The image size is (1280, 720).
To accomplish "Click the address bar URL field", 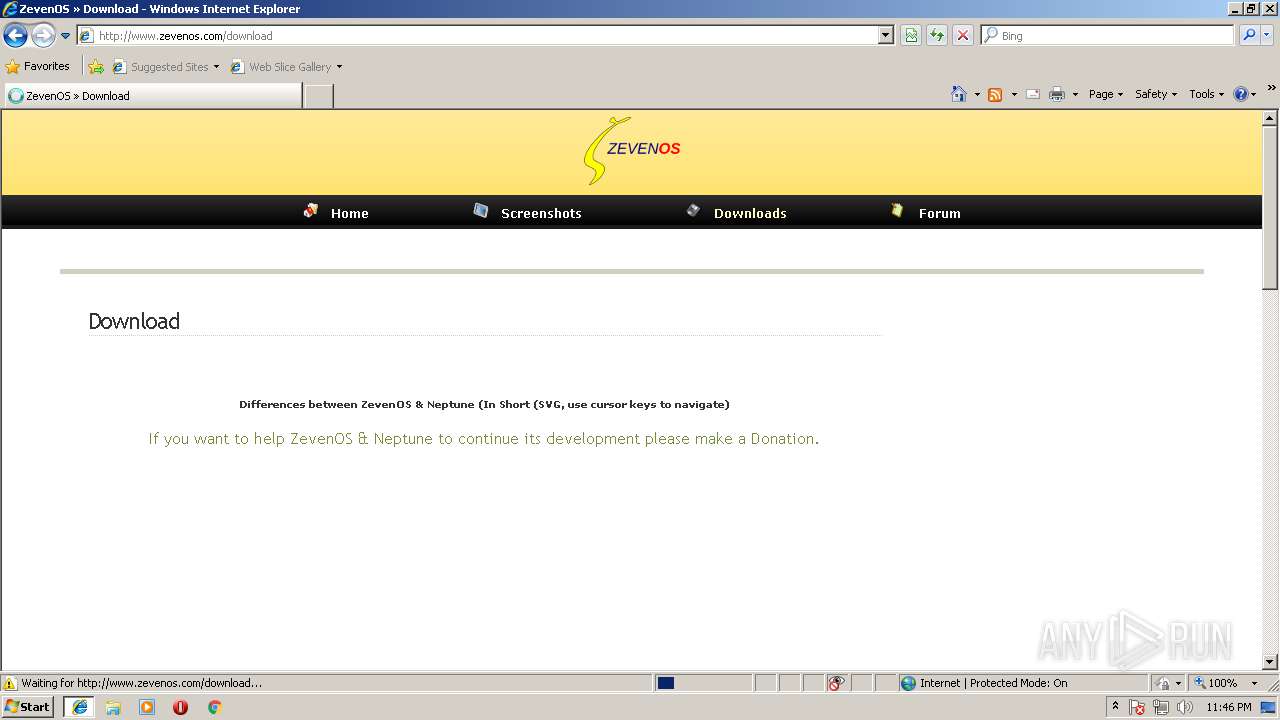I will pos(477,35).
